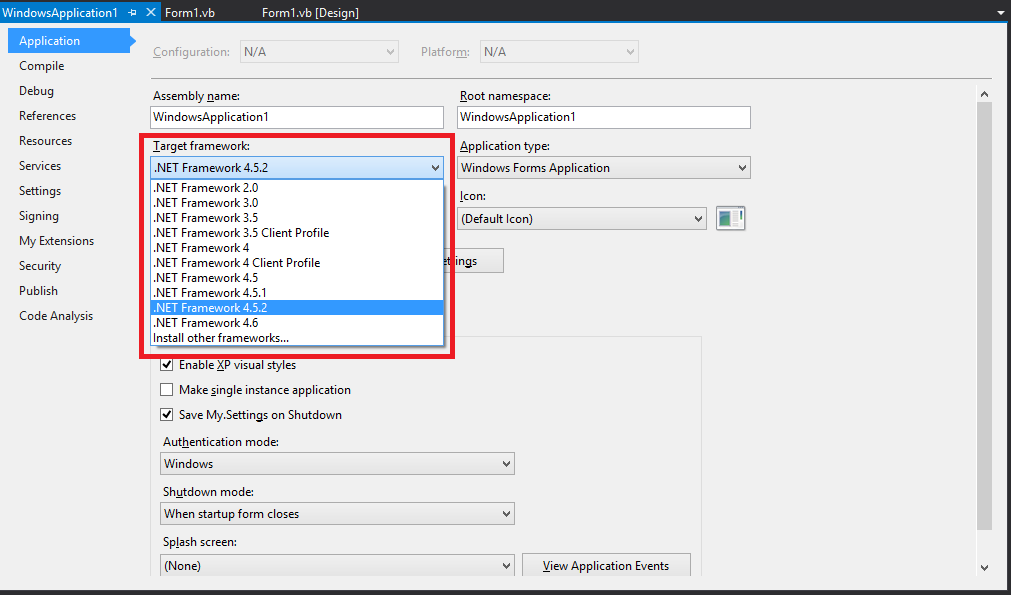Select .NET Framework 4.5.1
Viewport: 1011px width, 595px height.
(297, 293)
